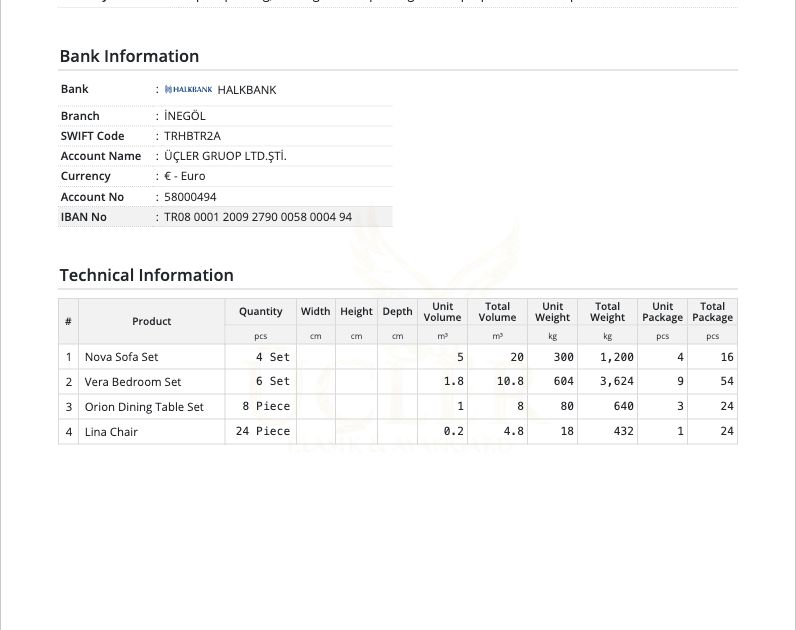
Task: Click the Total Weight column header
Action: 608,312
